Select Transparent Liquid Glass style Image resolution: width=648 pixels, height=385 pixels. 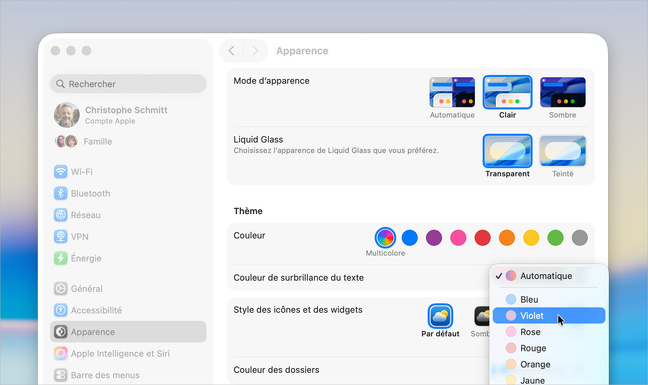click(507, 156)
